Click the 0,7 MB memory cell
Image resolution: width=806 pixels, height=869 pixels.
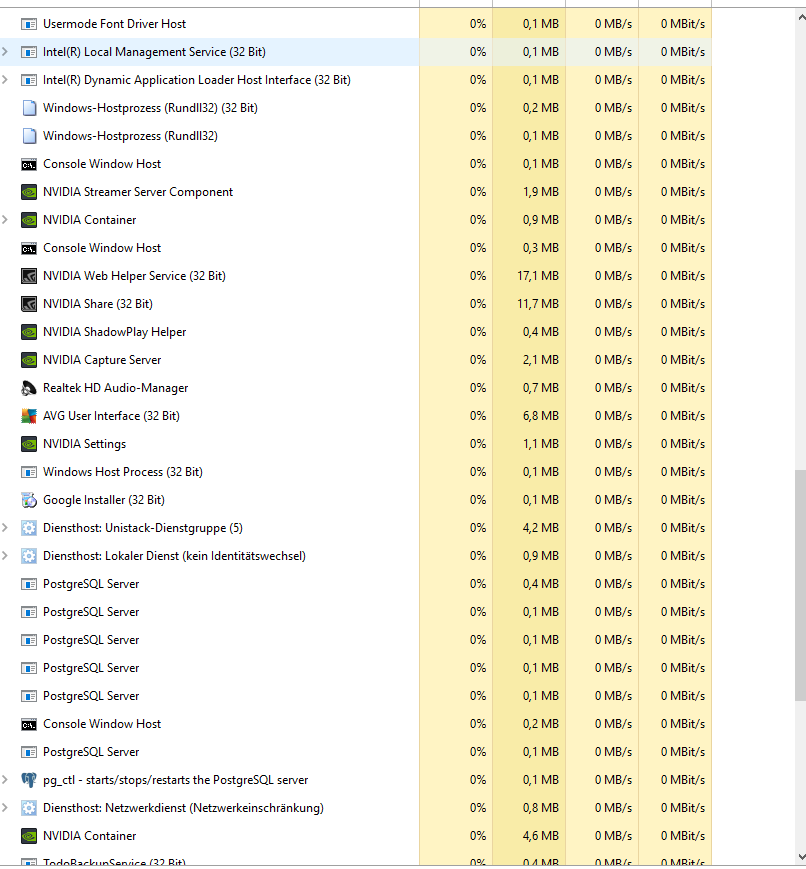pos(529,388)
